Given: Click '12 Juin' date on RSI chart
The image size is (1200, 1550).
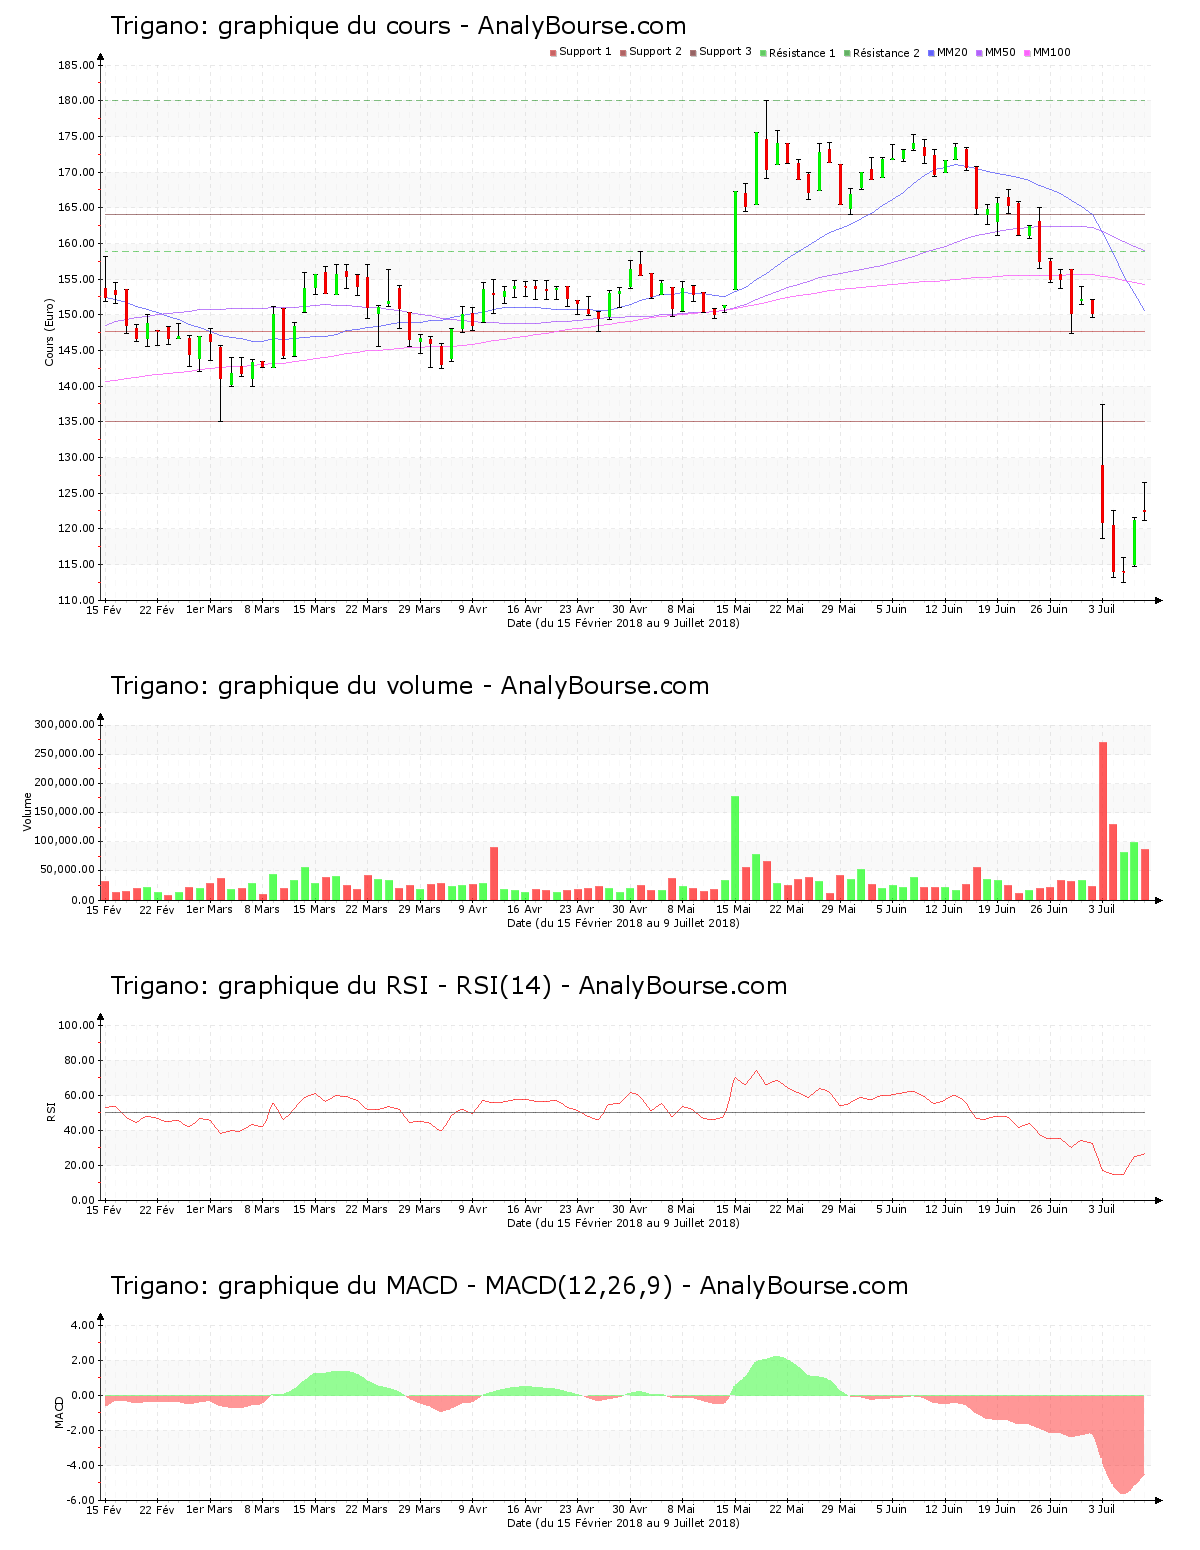Looking at the screenshot, I should pyautogui.click(x=944, y=1209).
